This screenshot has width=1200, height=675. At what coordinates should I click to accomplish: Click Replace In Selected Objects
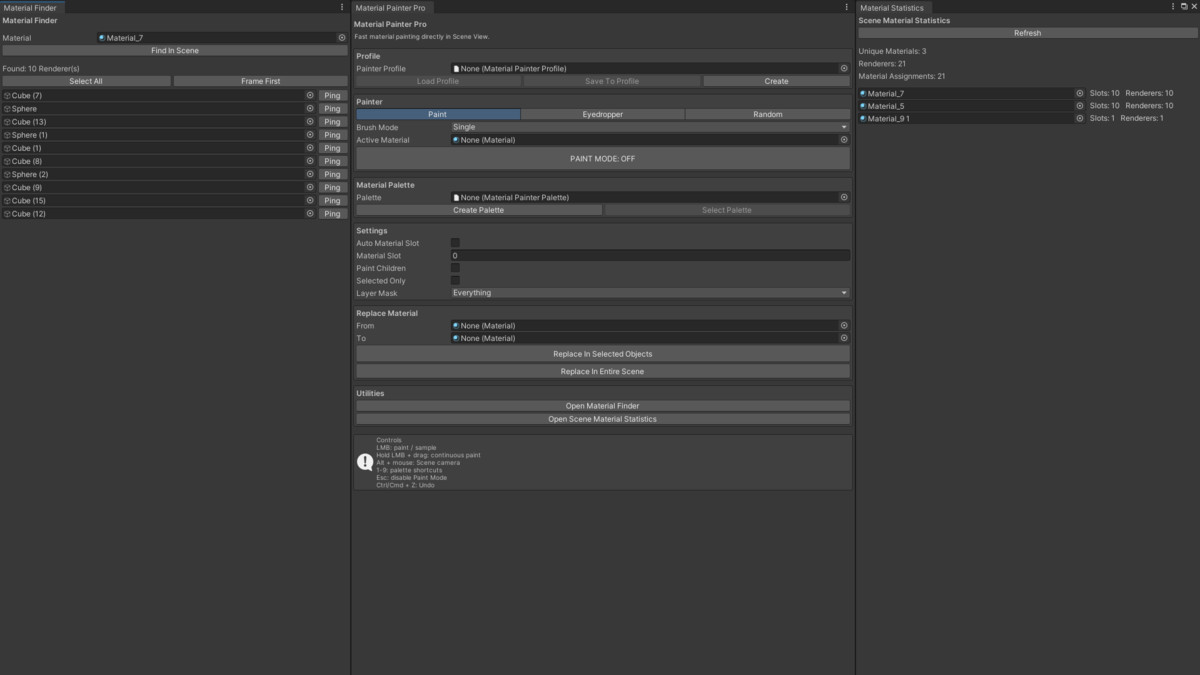point(603,354)
